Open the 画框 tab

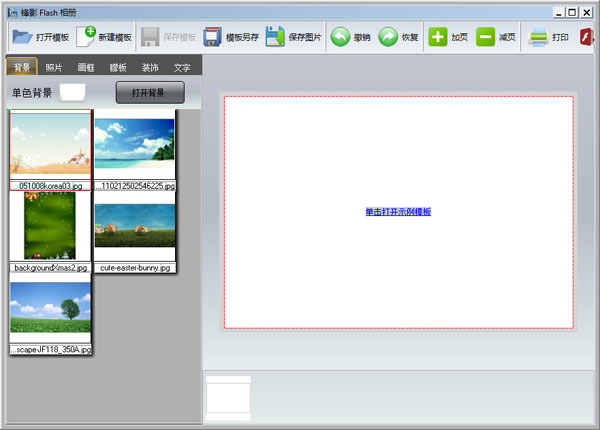click(86, 67)
